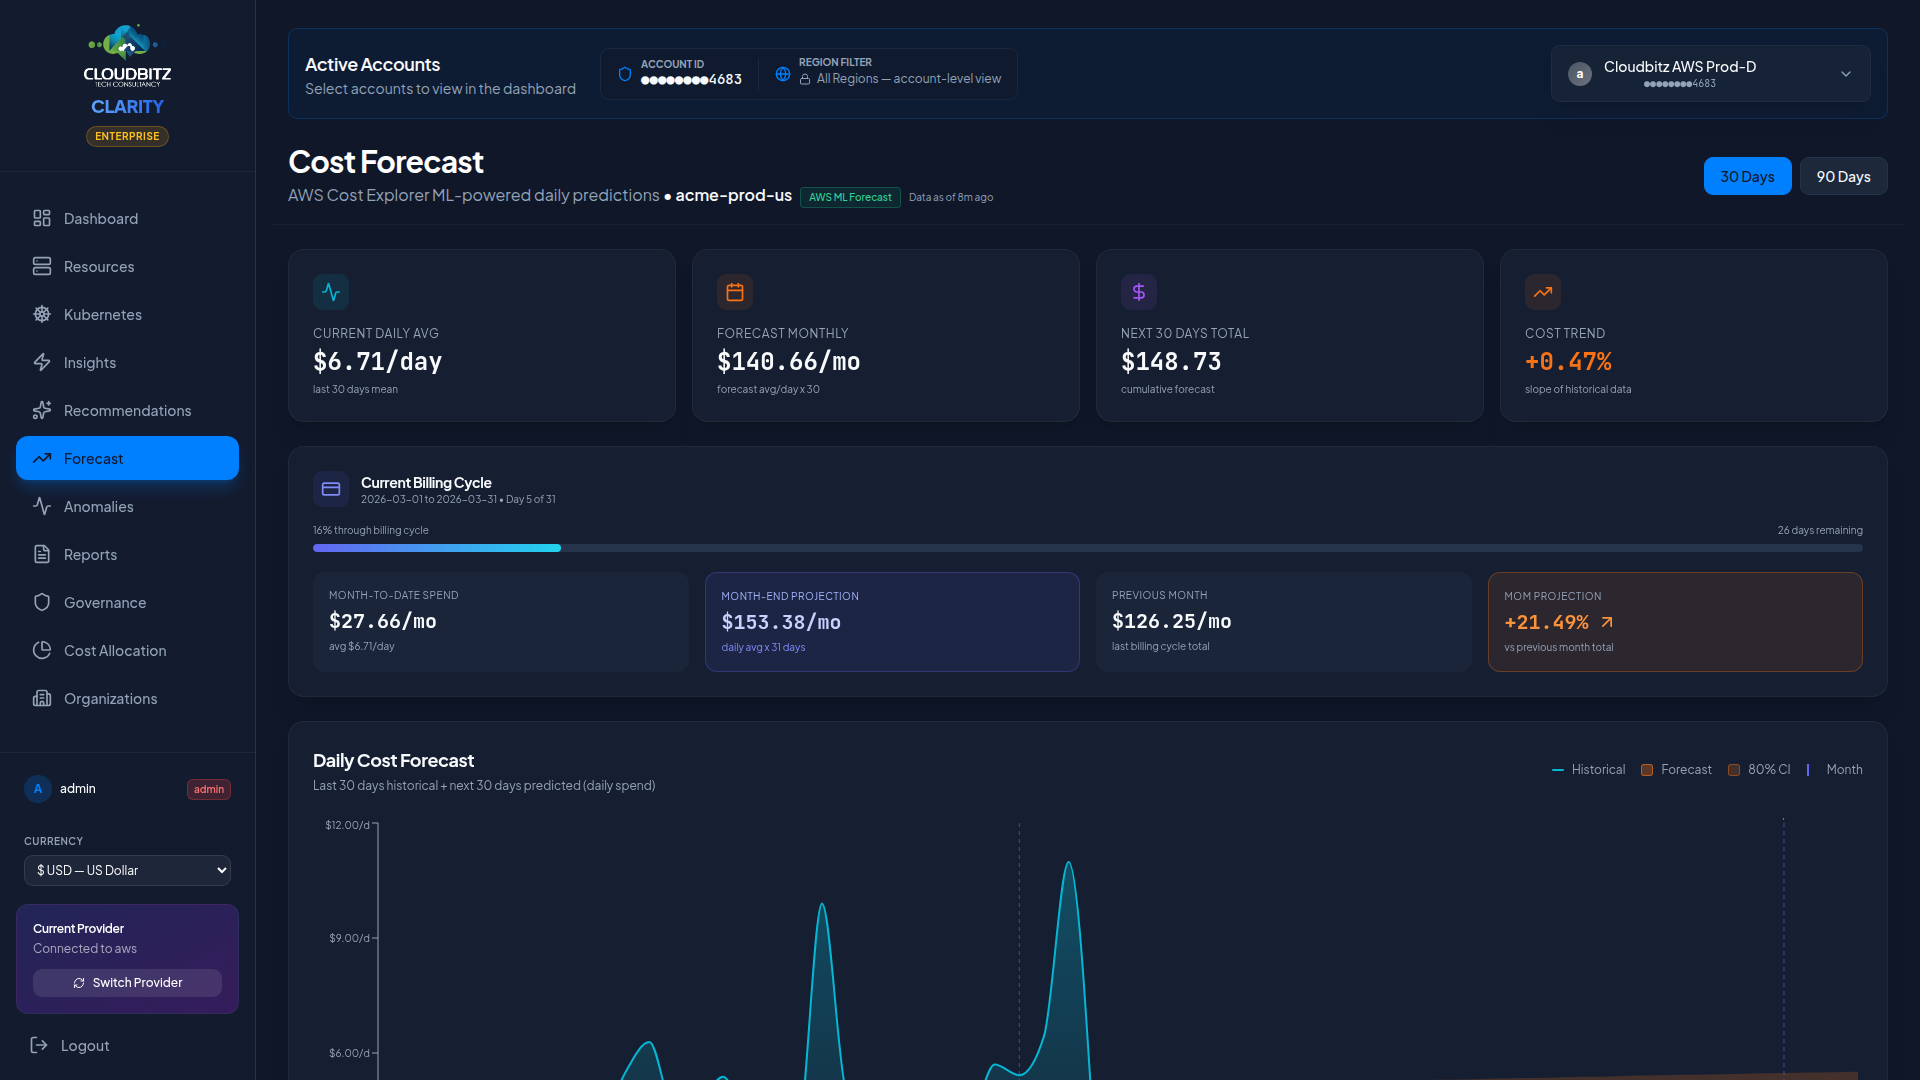Open the USD currency dropdown
Image resolution: width=1920 pixels, height=1080 pixels.
pos(127,870)
